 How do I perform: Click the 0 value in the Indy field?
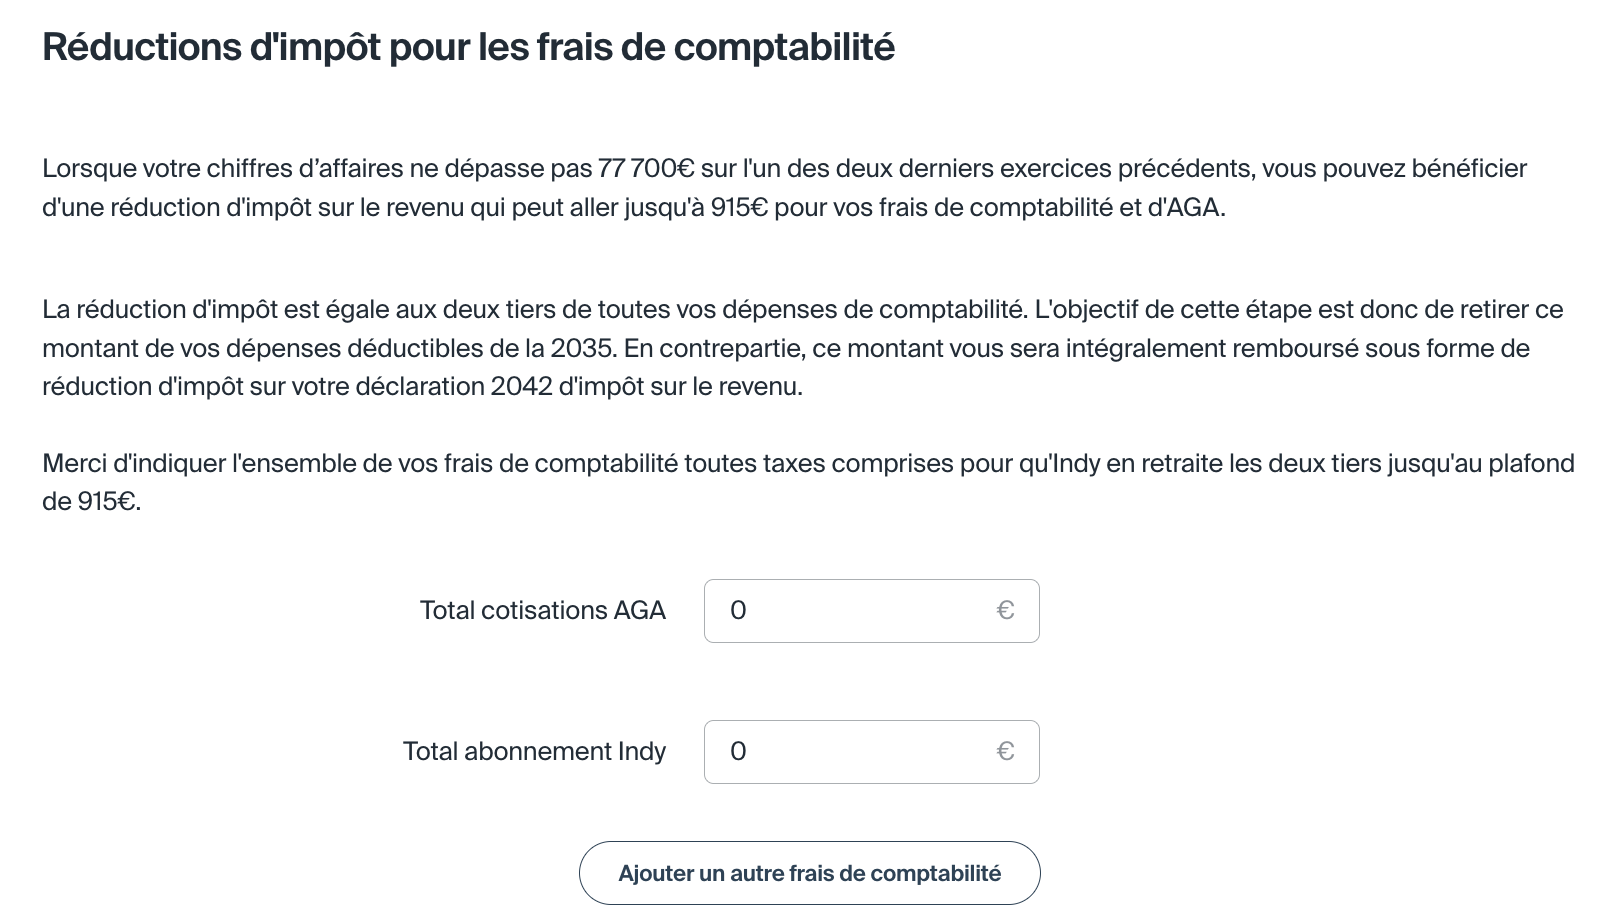point(738,752)
